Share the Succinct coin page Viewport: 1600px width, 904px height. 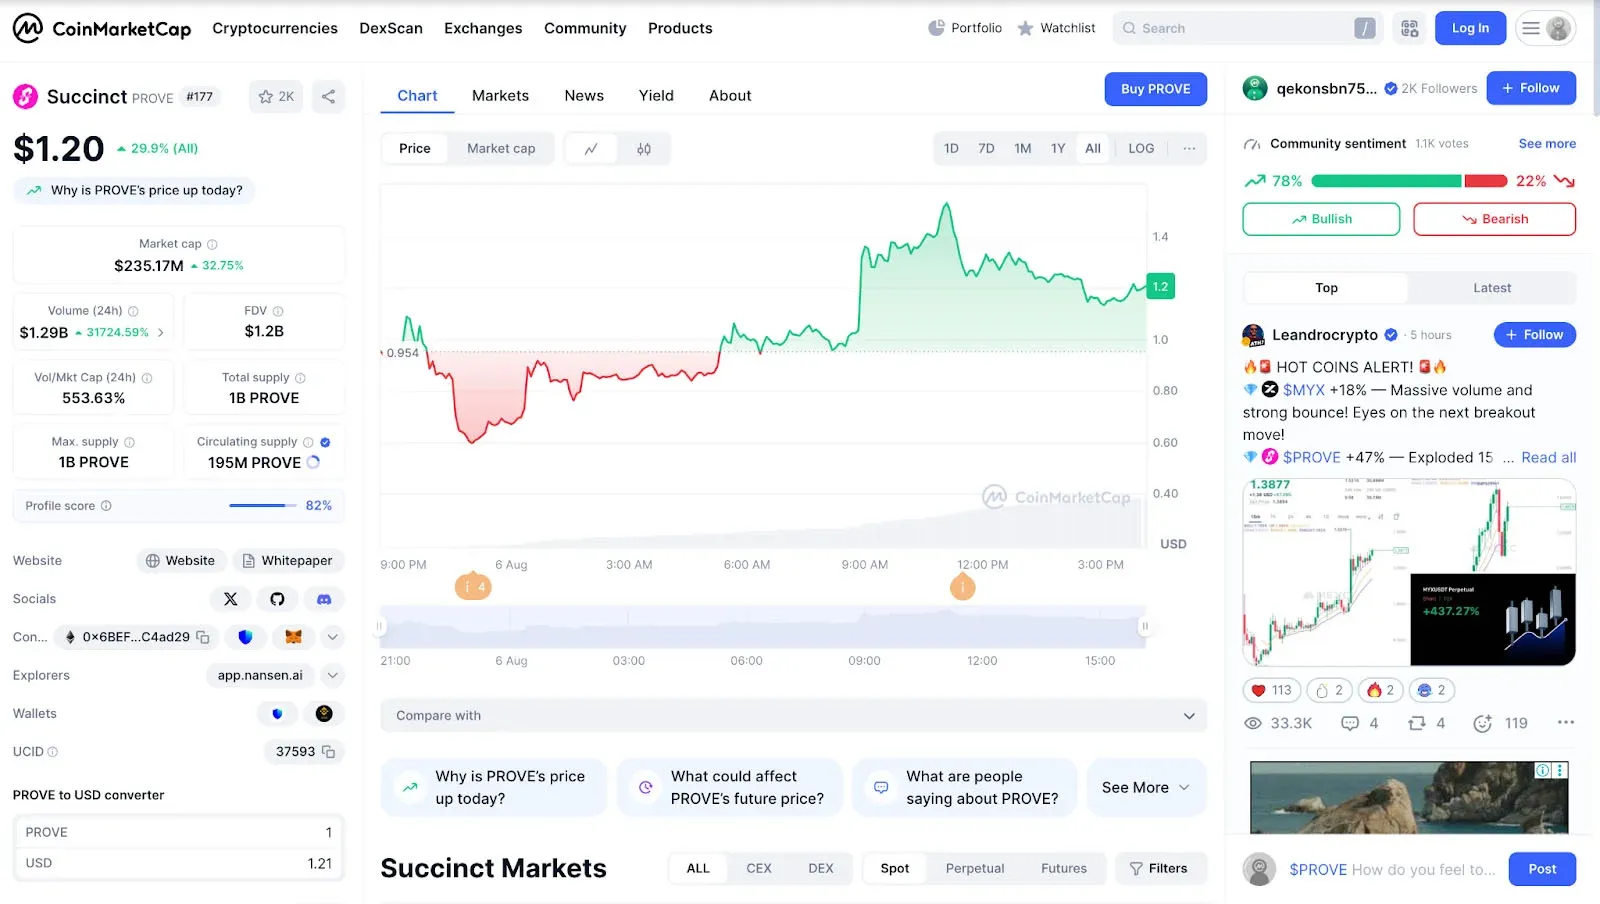click(328, 96)
